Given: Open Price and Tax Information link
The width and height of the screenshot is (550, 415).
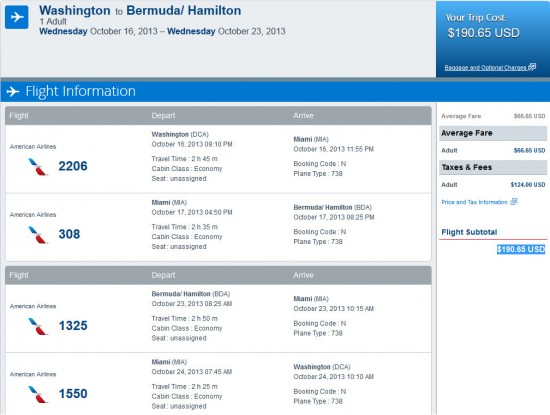Looking at the screenshot, I should tap(474, 202).
